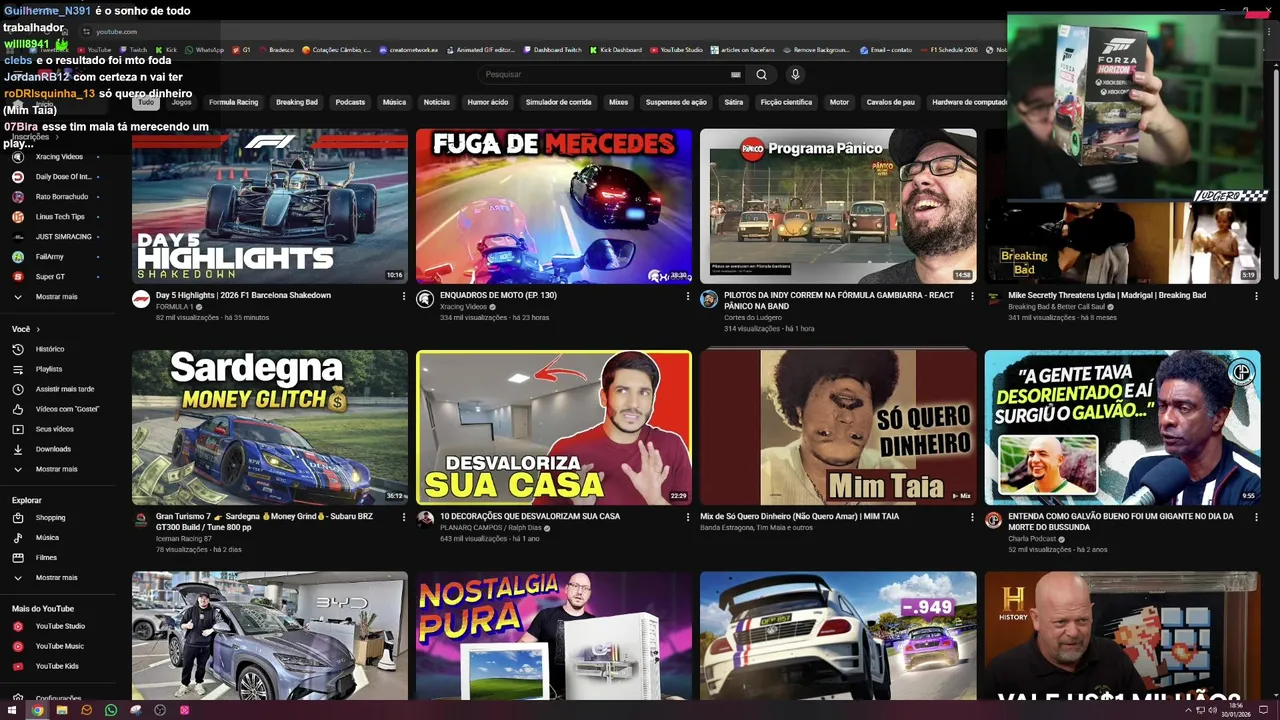Open Música under Explorar
The width and height of the screenshot is (1280, 720).
[x=47, y=538]
